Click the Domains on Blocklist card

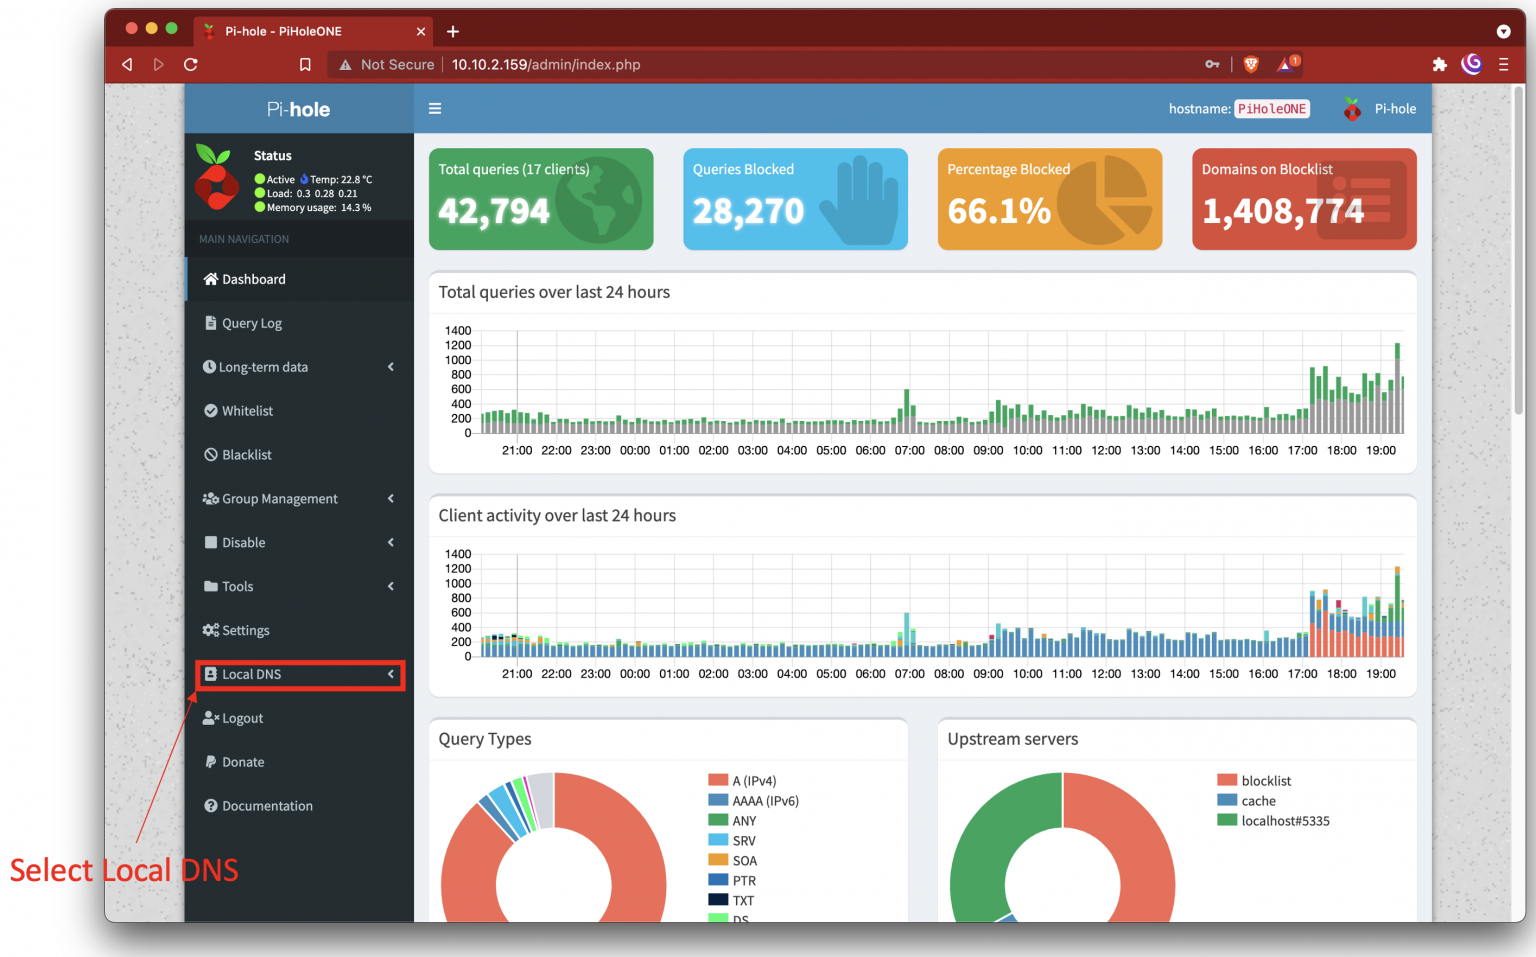coord(1303,199)
